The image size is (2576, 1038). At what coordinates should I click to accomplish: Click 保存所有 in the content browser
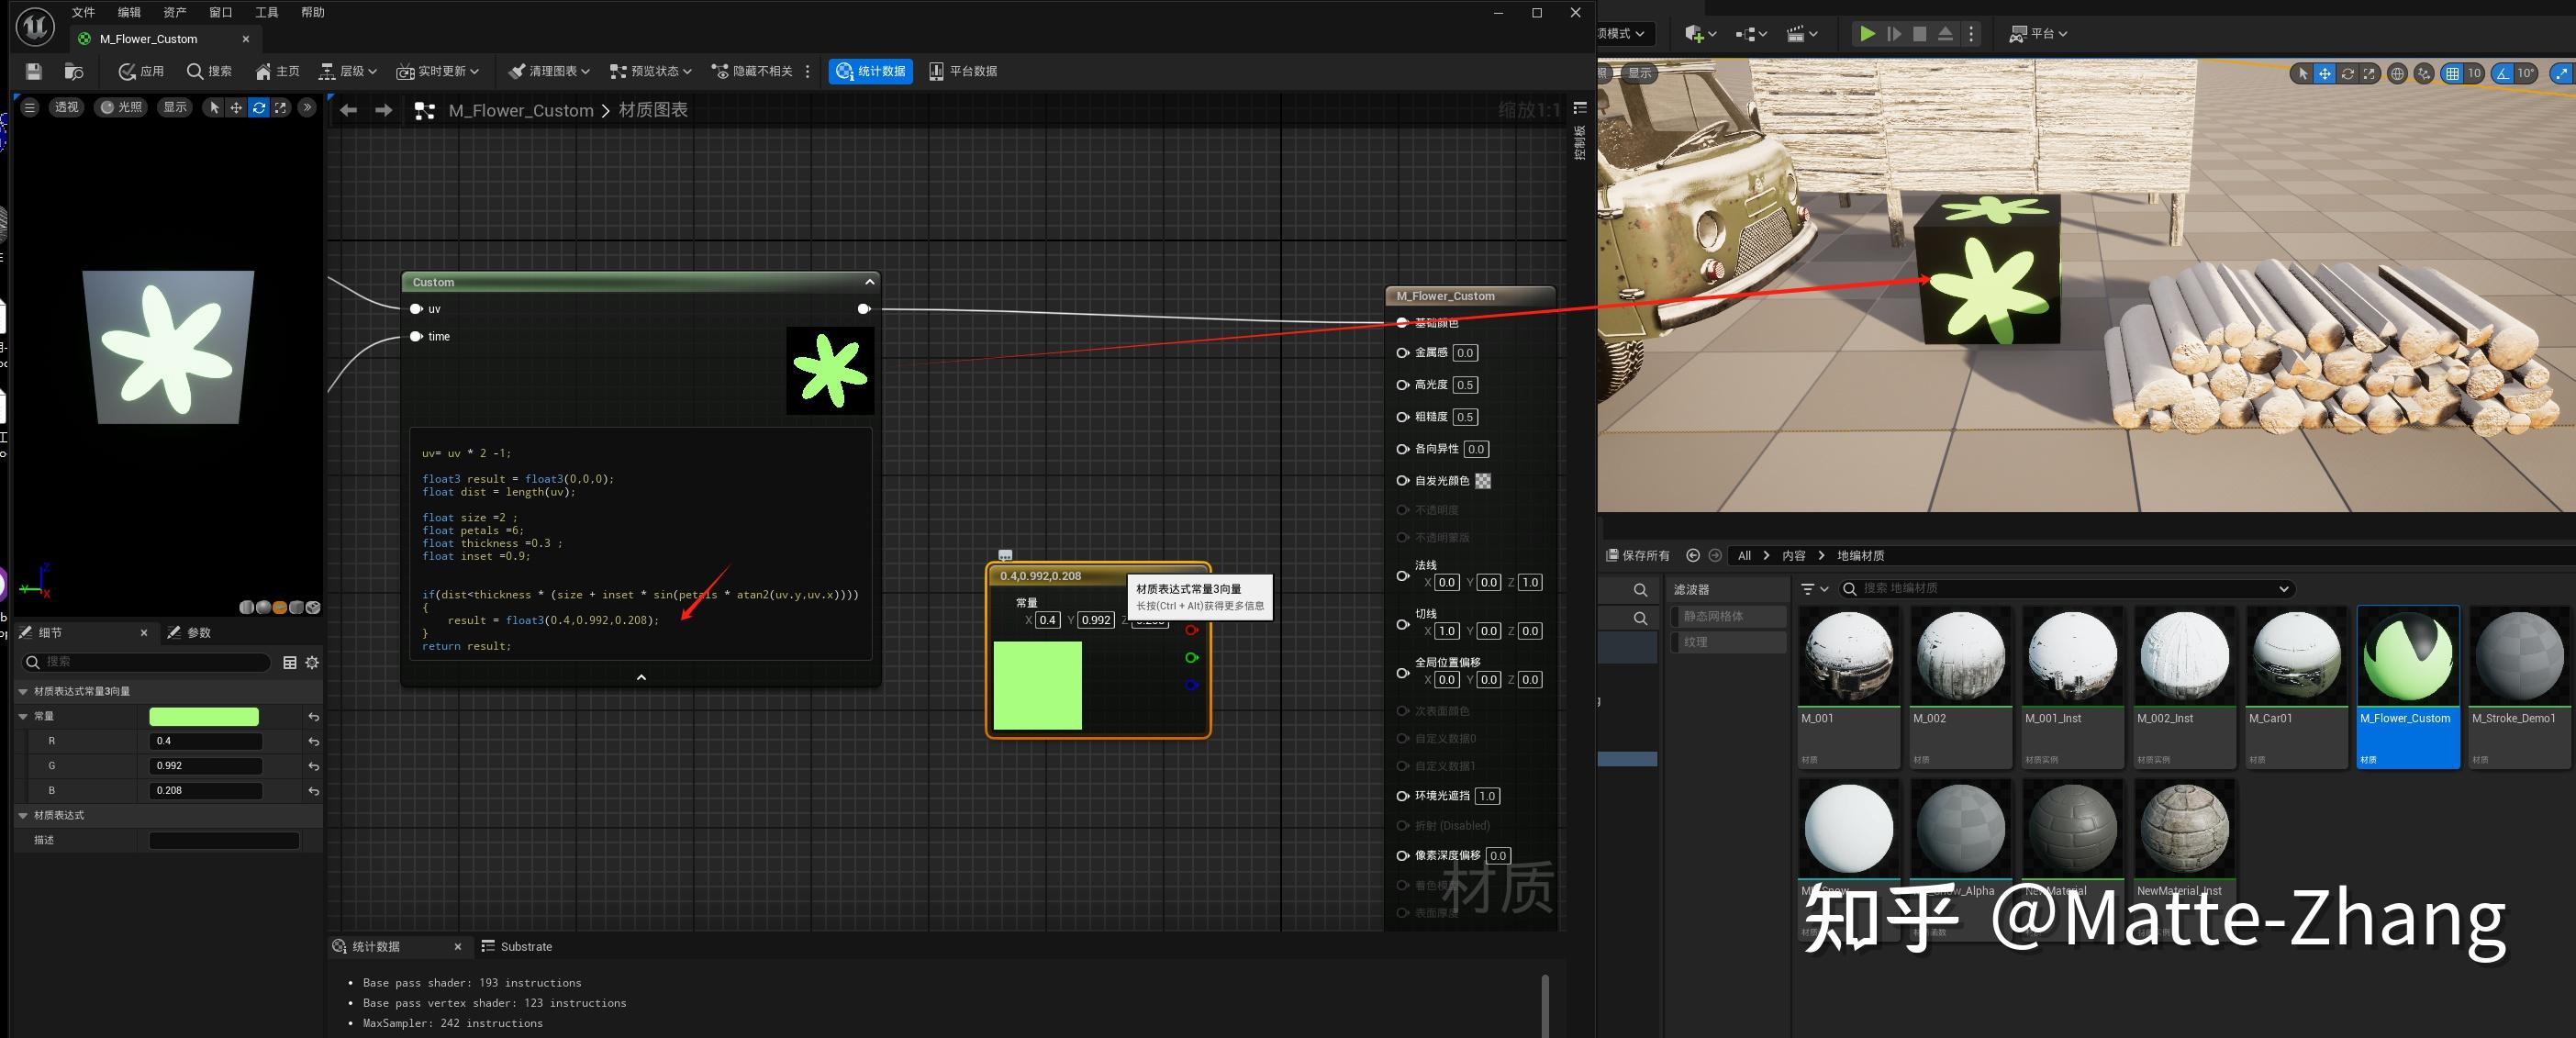[1638, 555]
